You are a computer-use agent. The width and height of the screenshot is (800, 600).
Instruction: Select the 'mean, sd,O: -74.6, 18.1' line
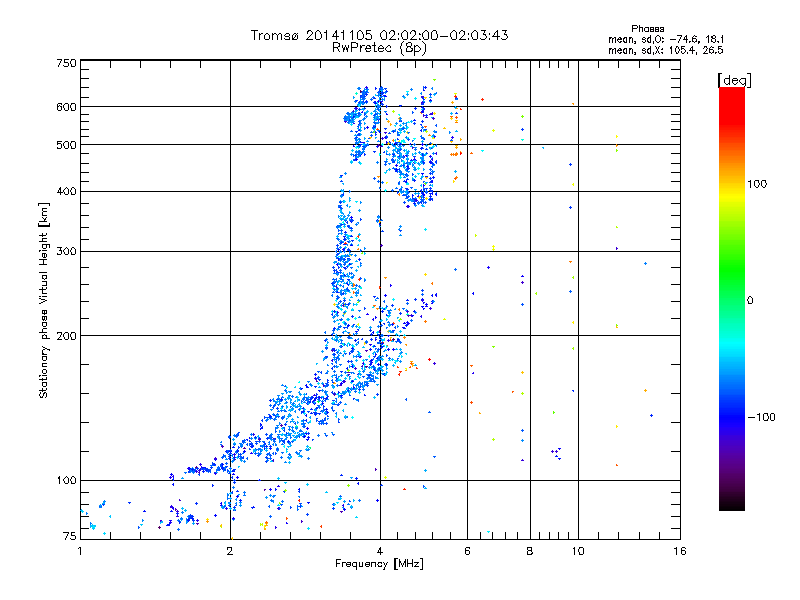[666, 40]
